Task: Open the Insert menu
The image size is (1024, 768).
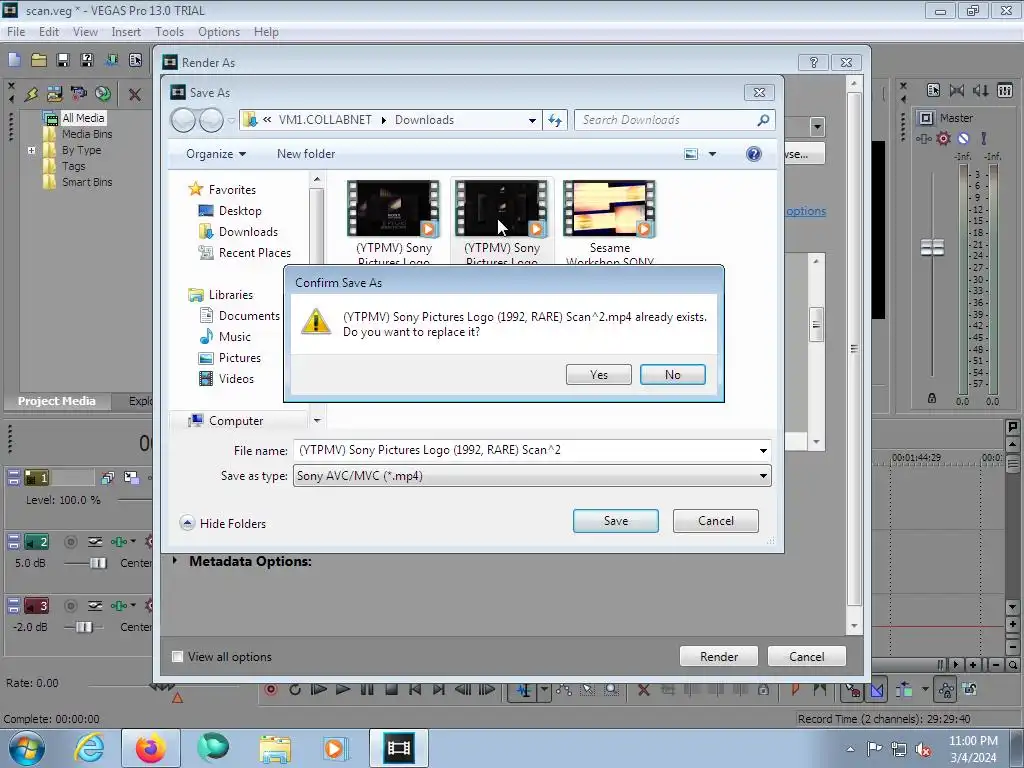Action: coord(126,31)
